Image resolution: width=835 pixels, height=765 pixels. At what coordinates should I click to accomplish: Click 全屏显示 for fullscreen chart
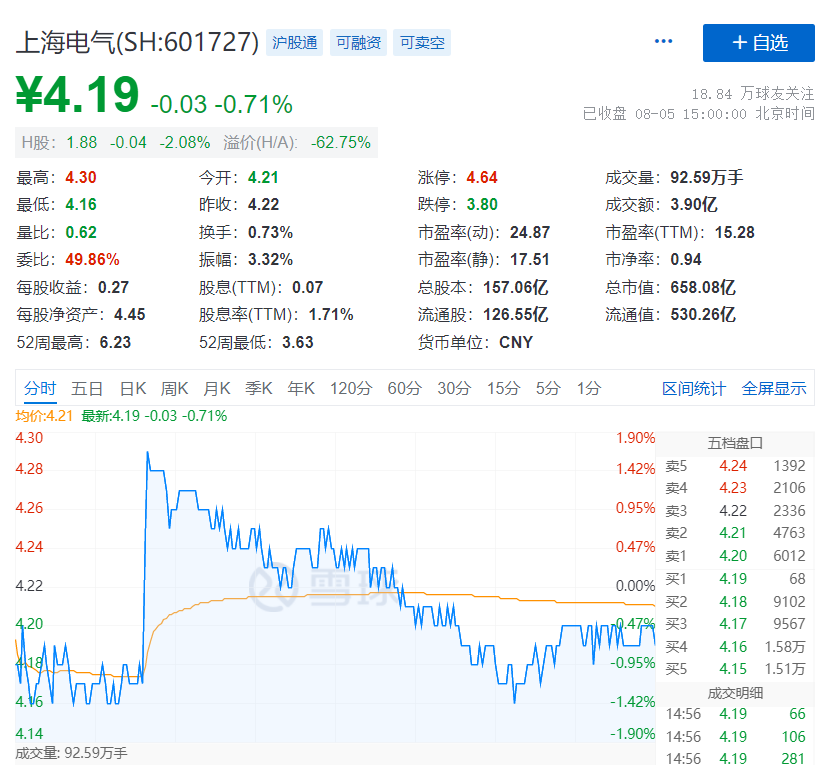coord(774,389)
